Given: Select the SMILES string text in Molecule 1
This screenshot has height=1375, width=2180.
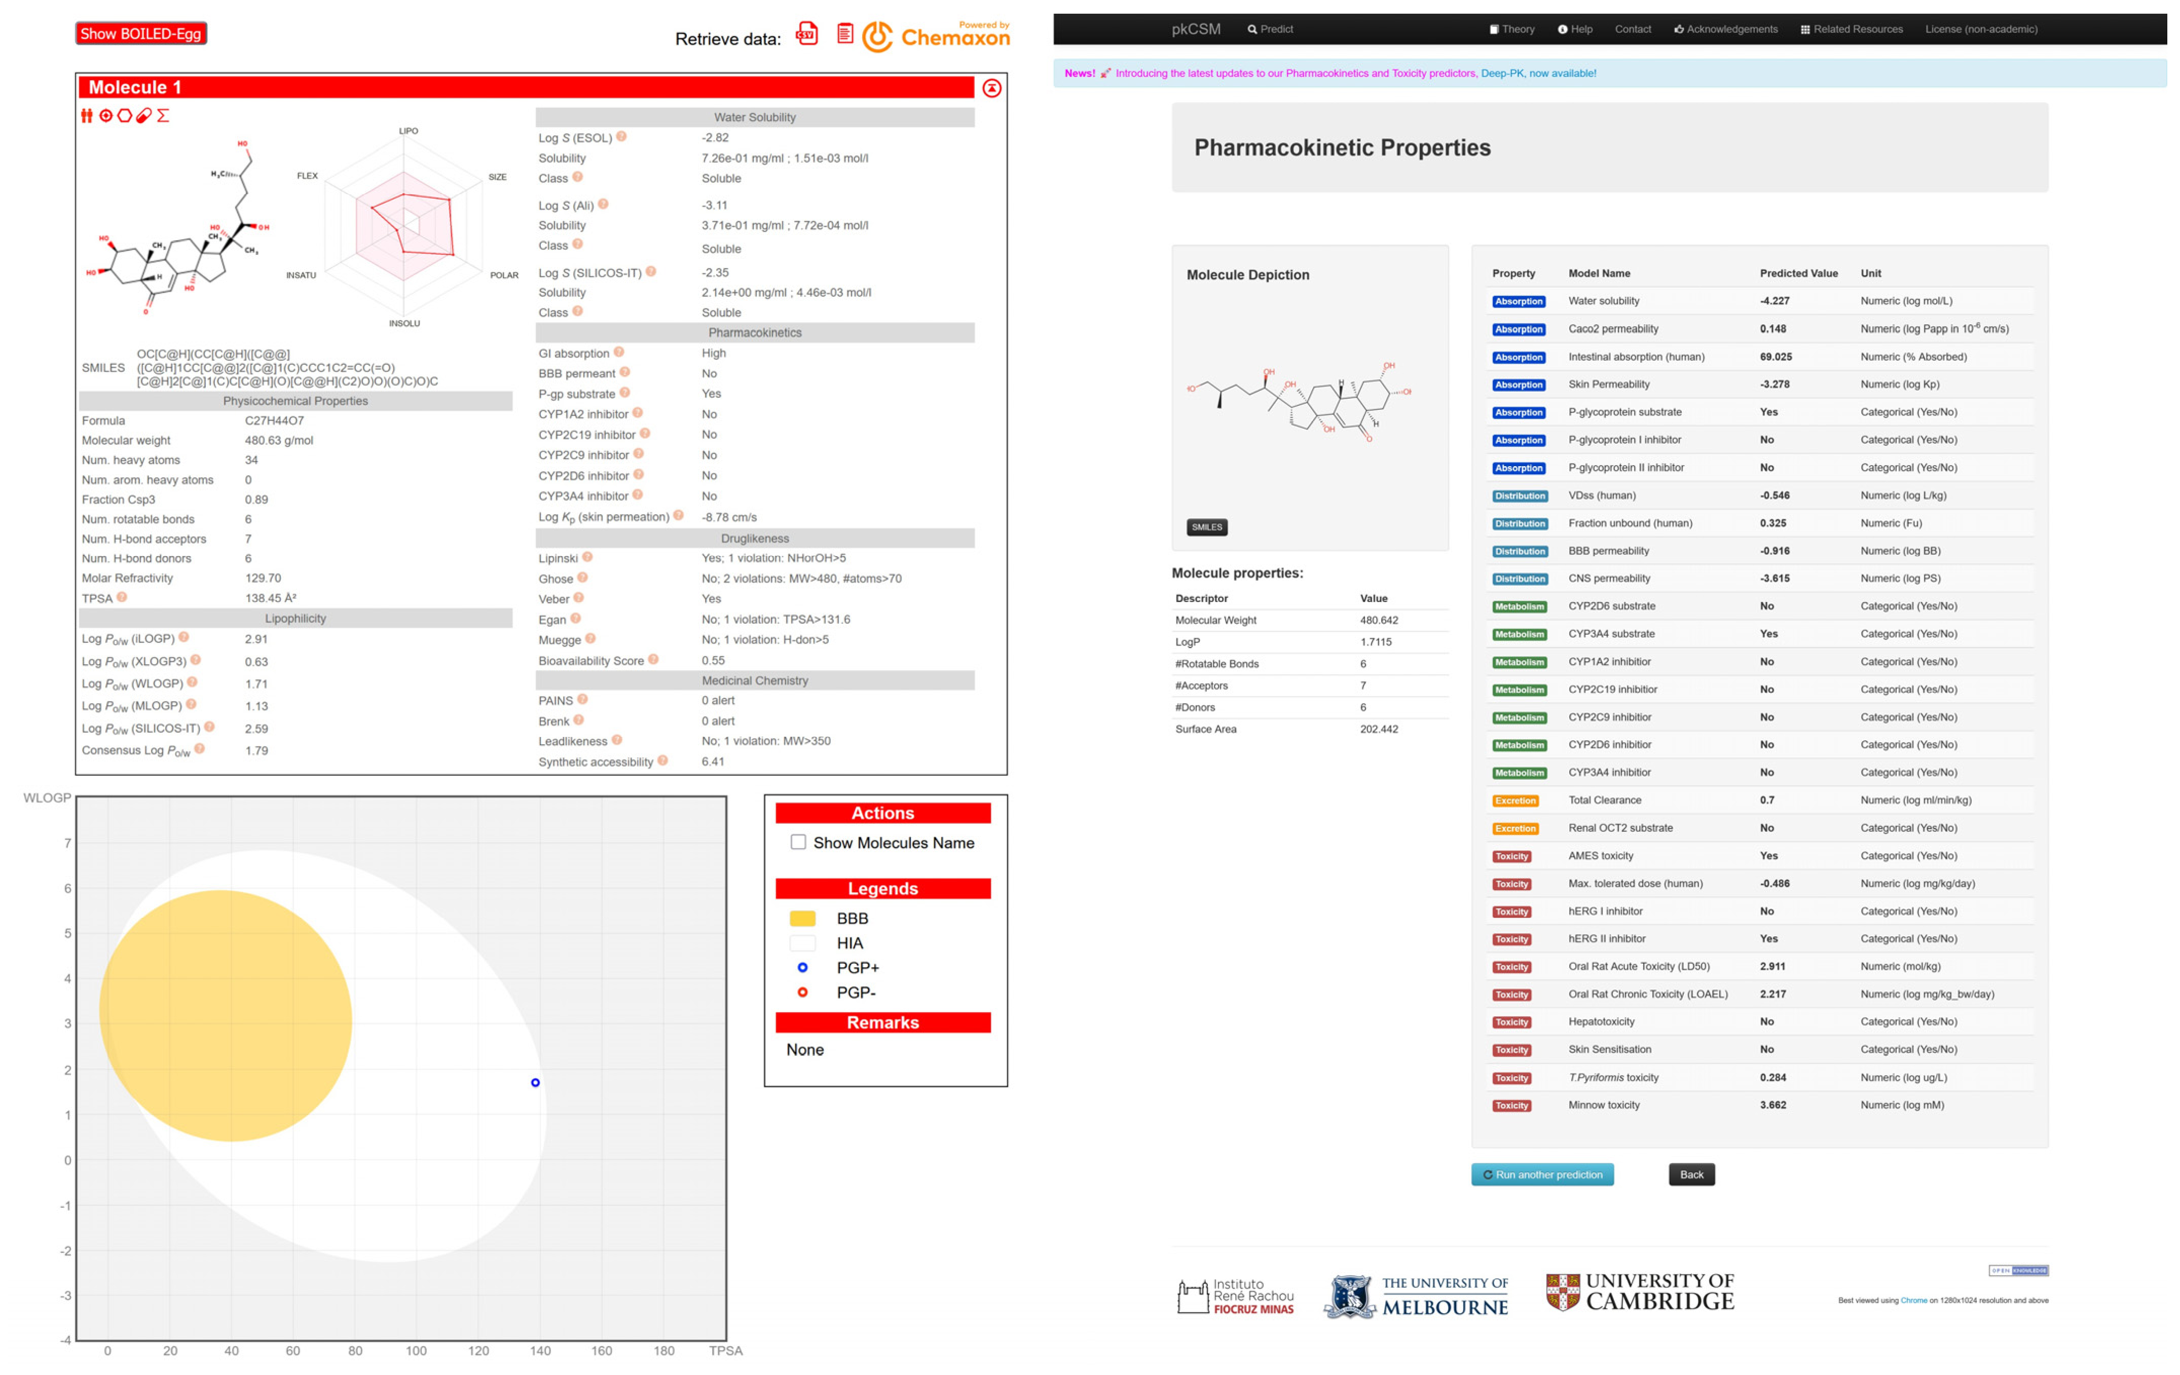Looking at the screenshot, I should (x=287, y=367).
